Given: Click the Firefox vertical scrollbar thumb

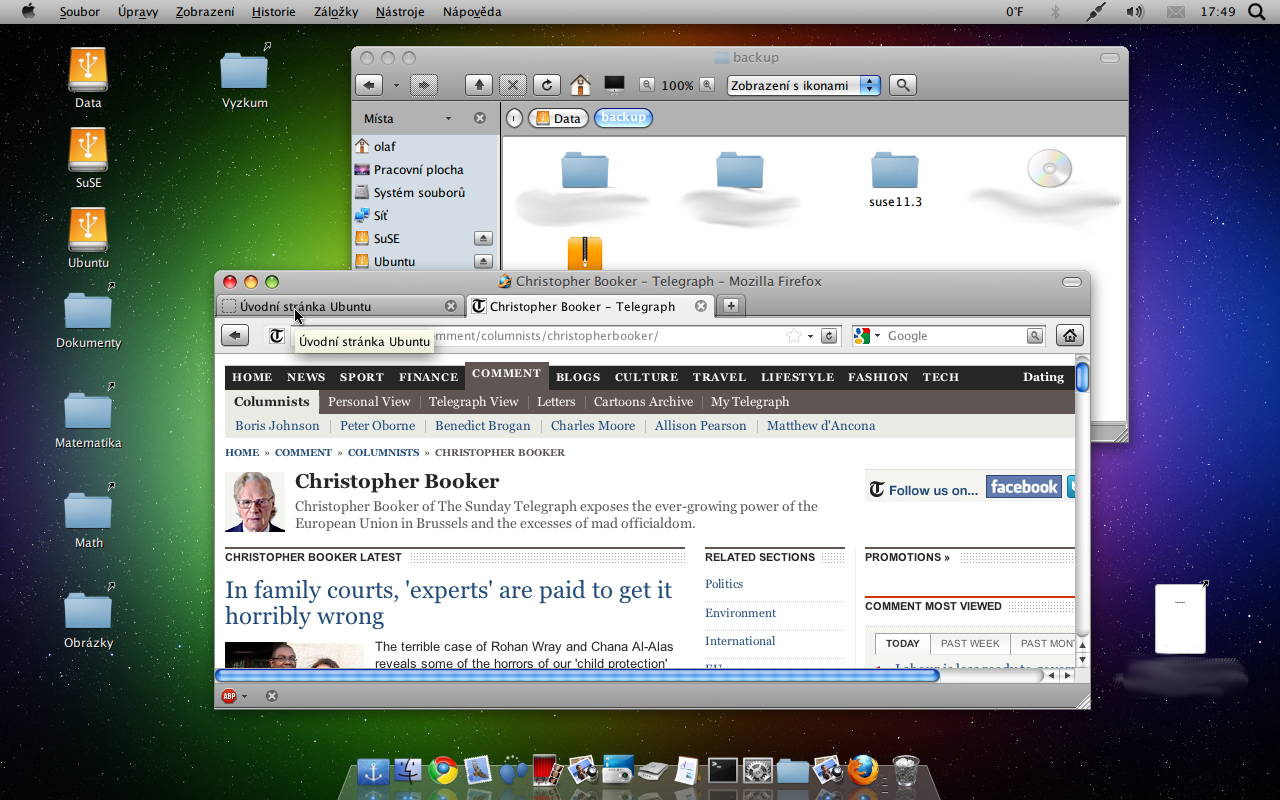Looking at the screenshot, I should (x=1082, y=378).
